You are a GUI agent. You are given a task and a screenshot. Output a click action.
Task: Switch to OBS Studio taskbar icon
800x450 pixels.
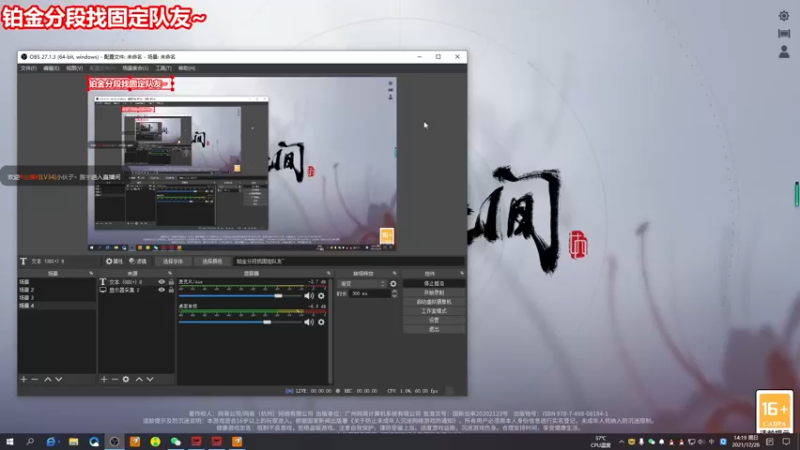(114, 441)
